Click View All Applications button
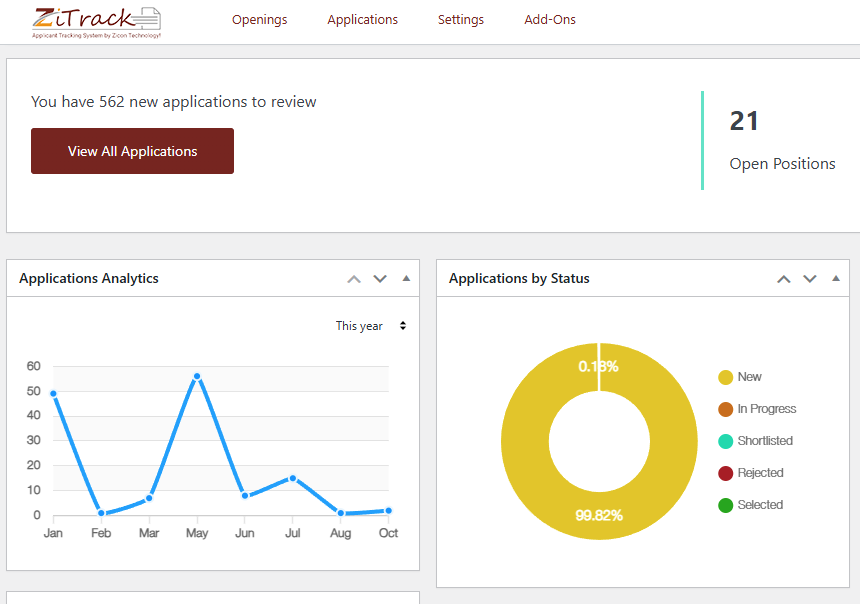 point(132,151)
